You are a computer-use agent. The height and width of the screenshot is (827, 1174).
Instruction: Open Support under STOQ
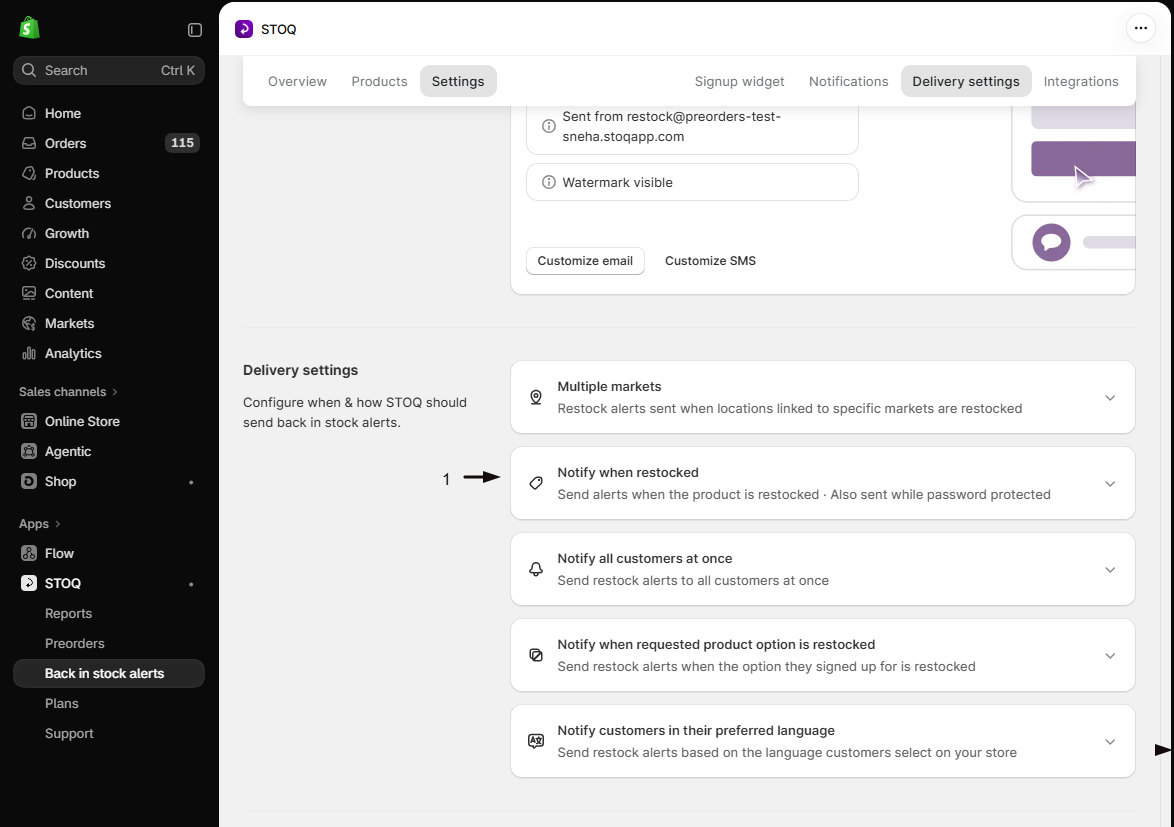coord(69,733)
